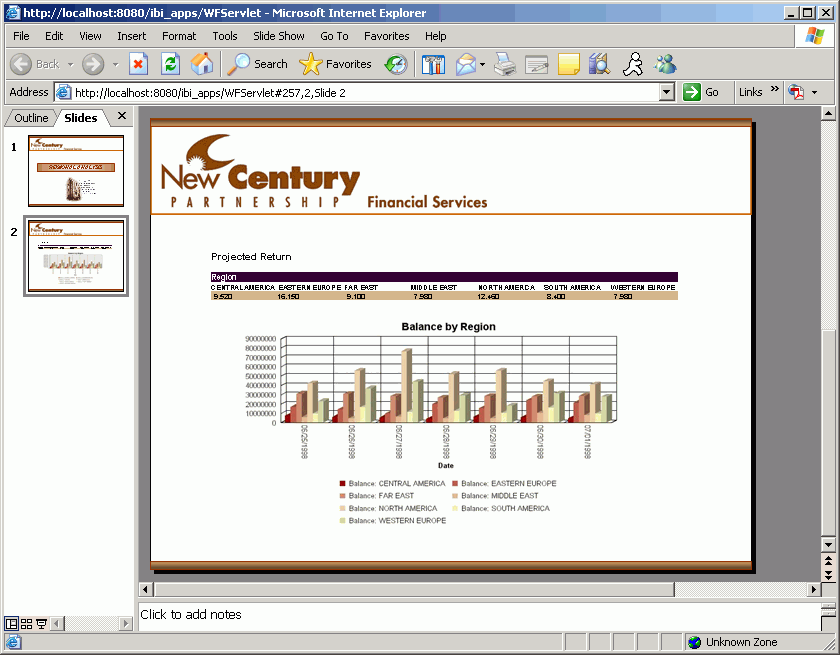Image resolution: width=840 pixels, height=655 pixels.
Task: Open the Help menu
Action: 436,36
